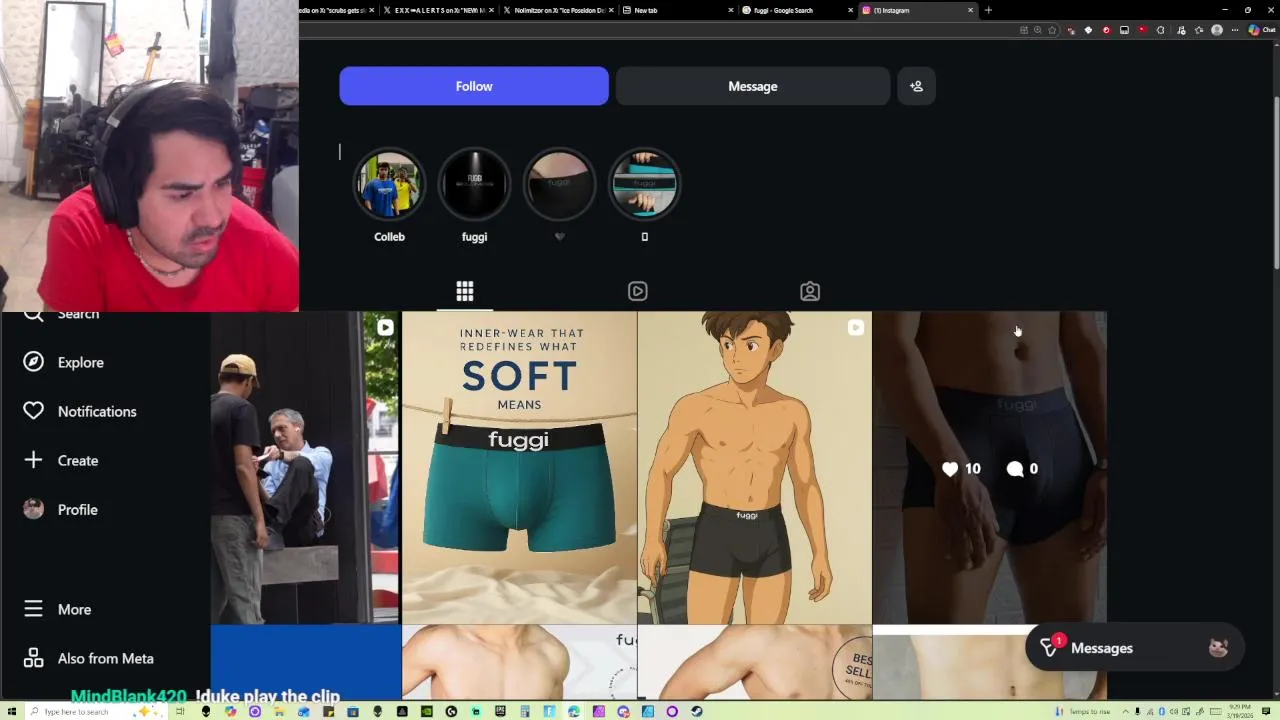Click the Create plus icon
Screen dimensions: 1280x720
click(x=34, y=460)
